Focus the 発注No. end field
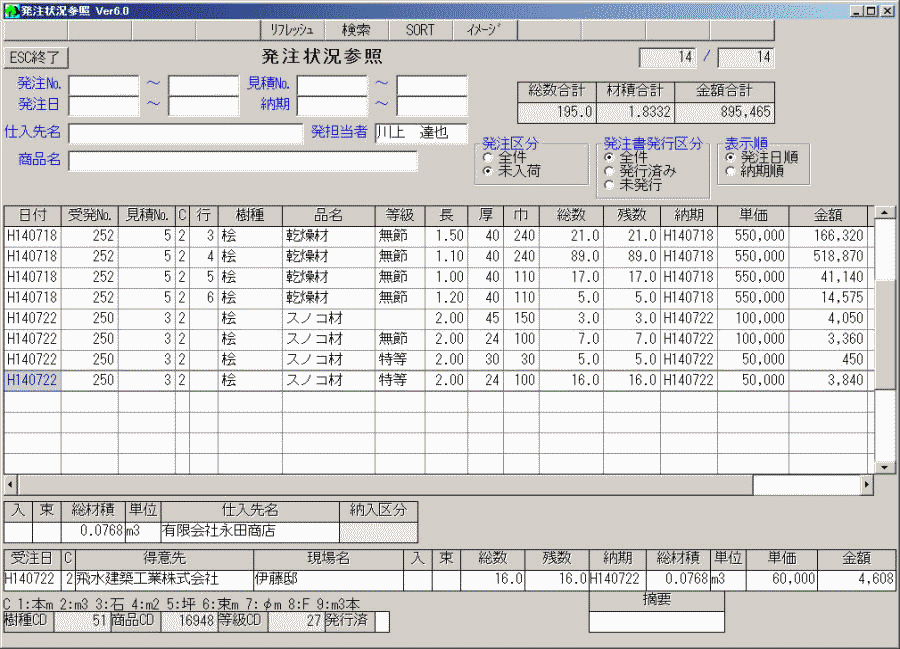 pyautogui.click(x=204, y=85)
